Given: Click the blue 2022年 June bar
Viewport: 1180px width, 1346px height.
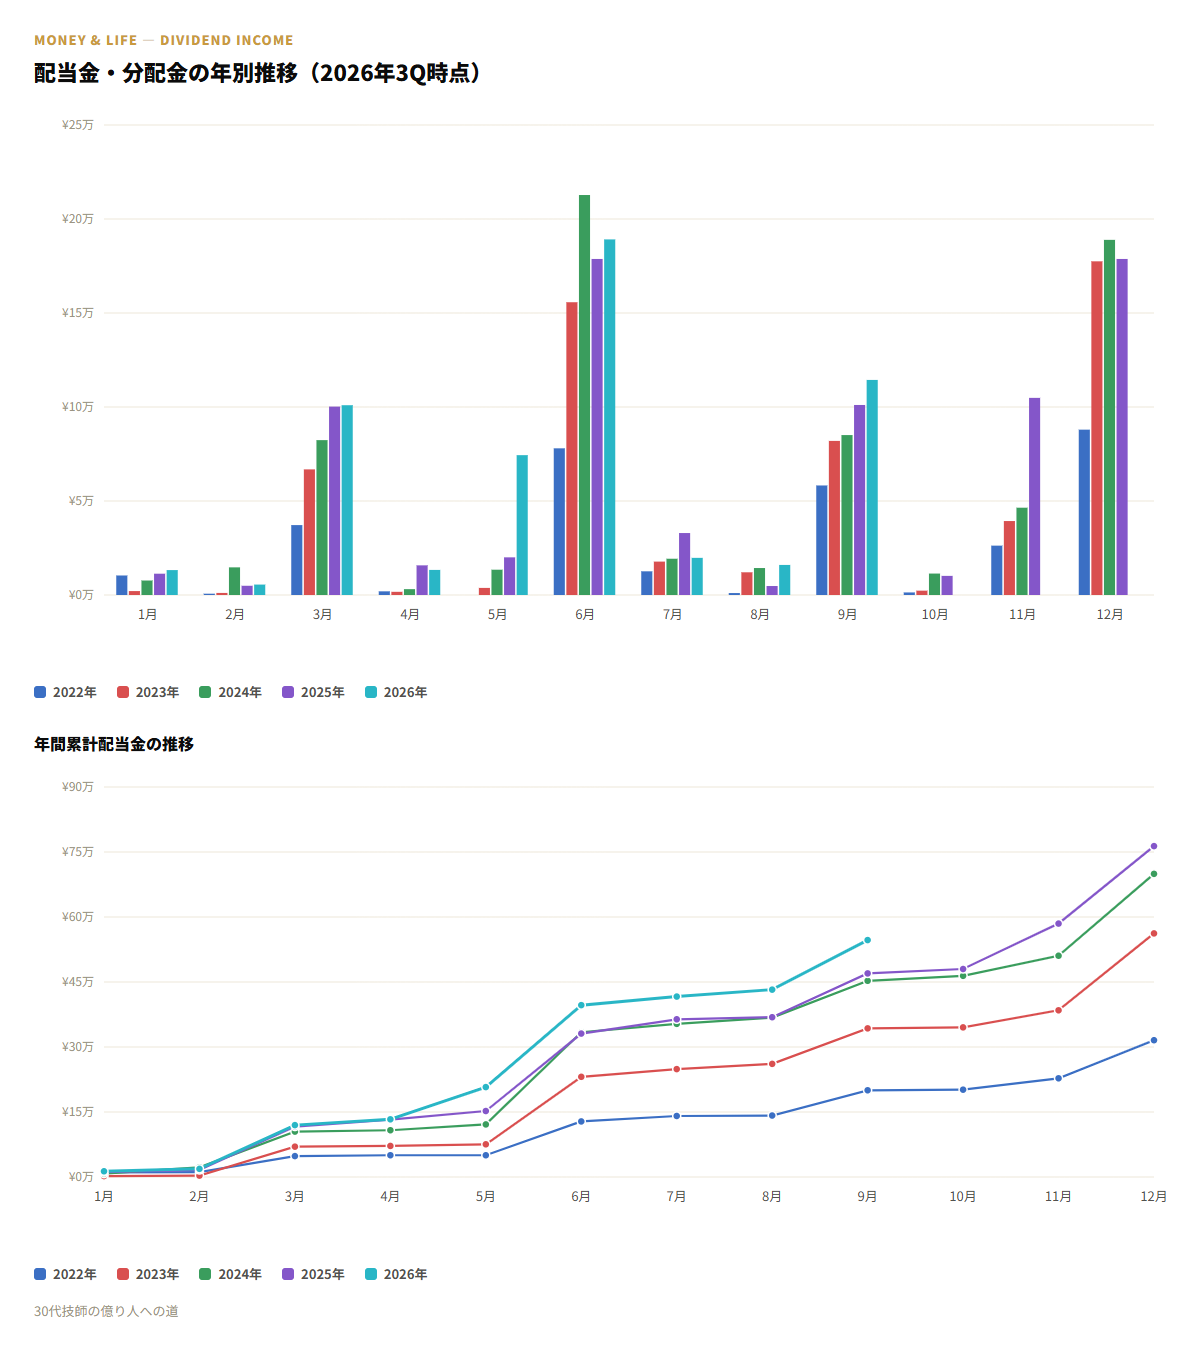Looking at the screenshot, I should (x=559, y=521).
